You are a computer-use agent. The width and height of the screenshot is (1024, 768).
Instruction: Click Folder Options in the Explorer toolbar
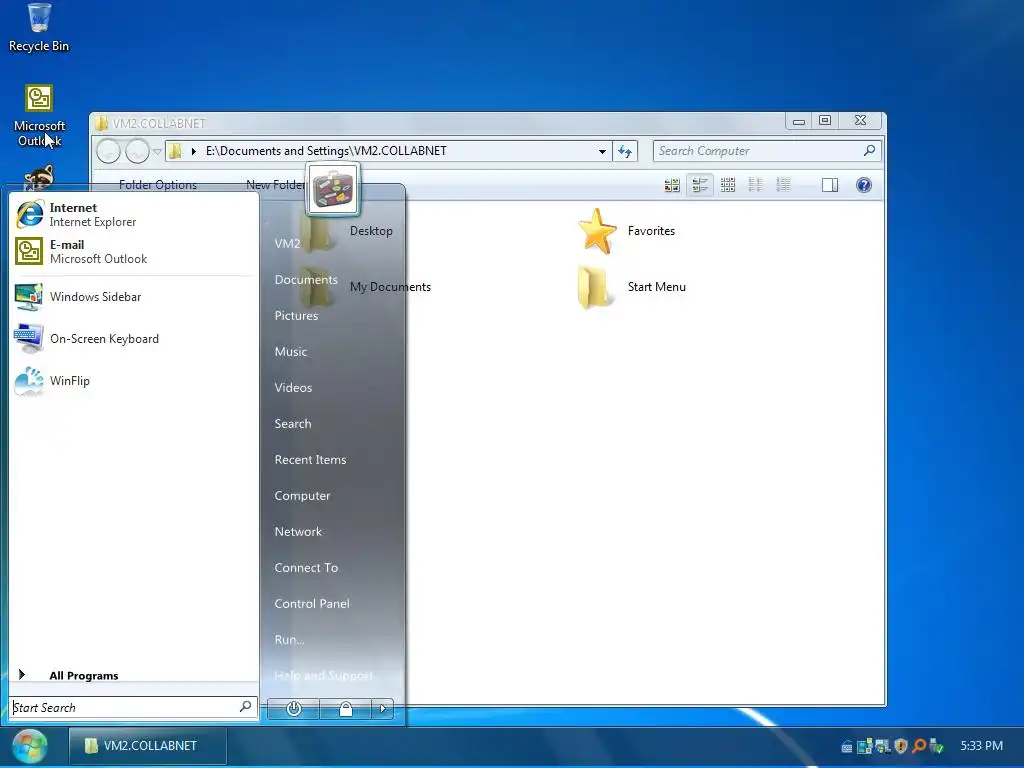point(157,185)
